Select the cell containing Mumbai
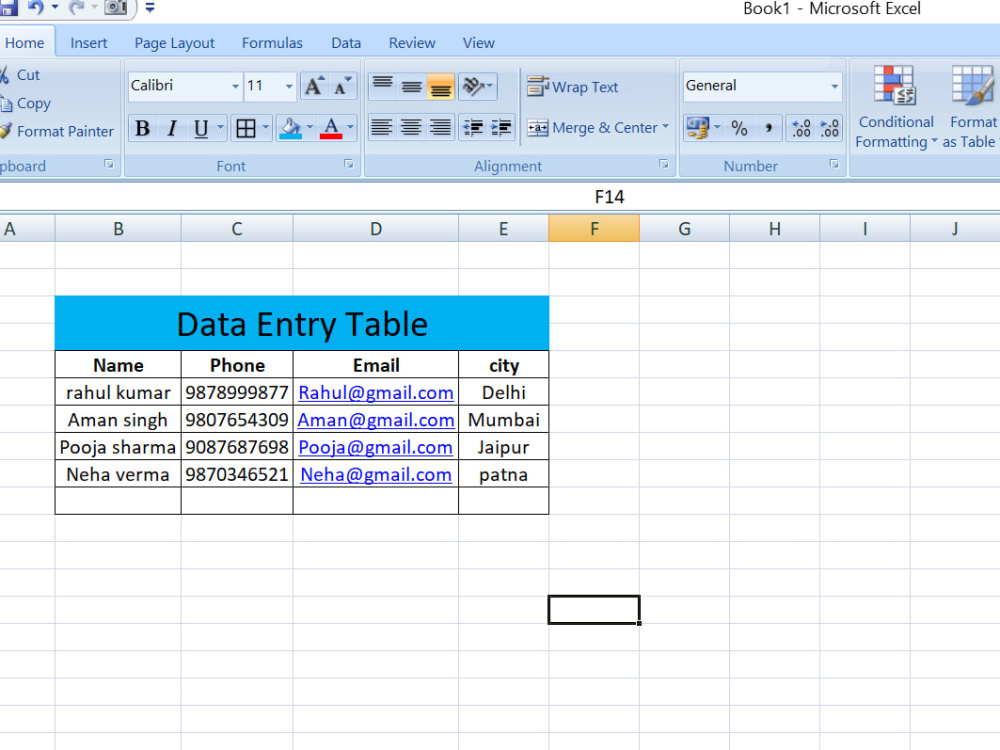The width and height of the screenshot is (1000, 750). point(503,420)
